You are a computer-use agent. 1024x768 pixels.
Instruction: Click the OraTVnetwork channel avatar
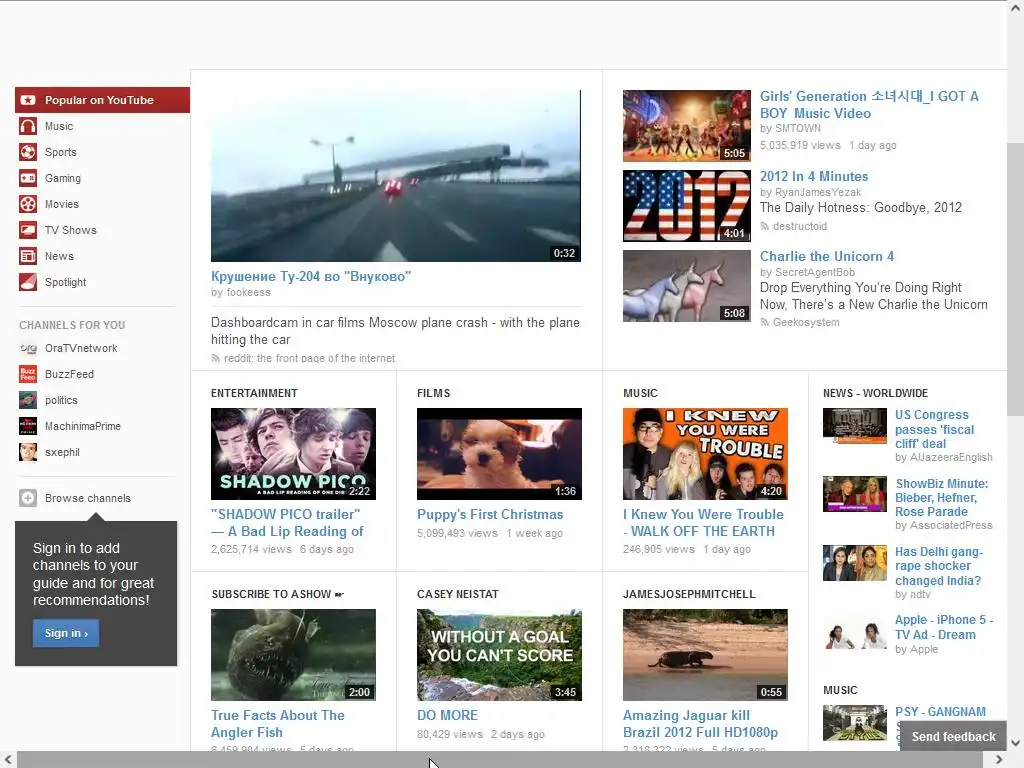(x=27, y=348)
